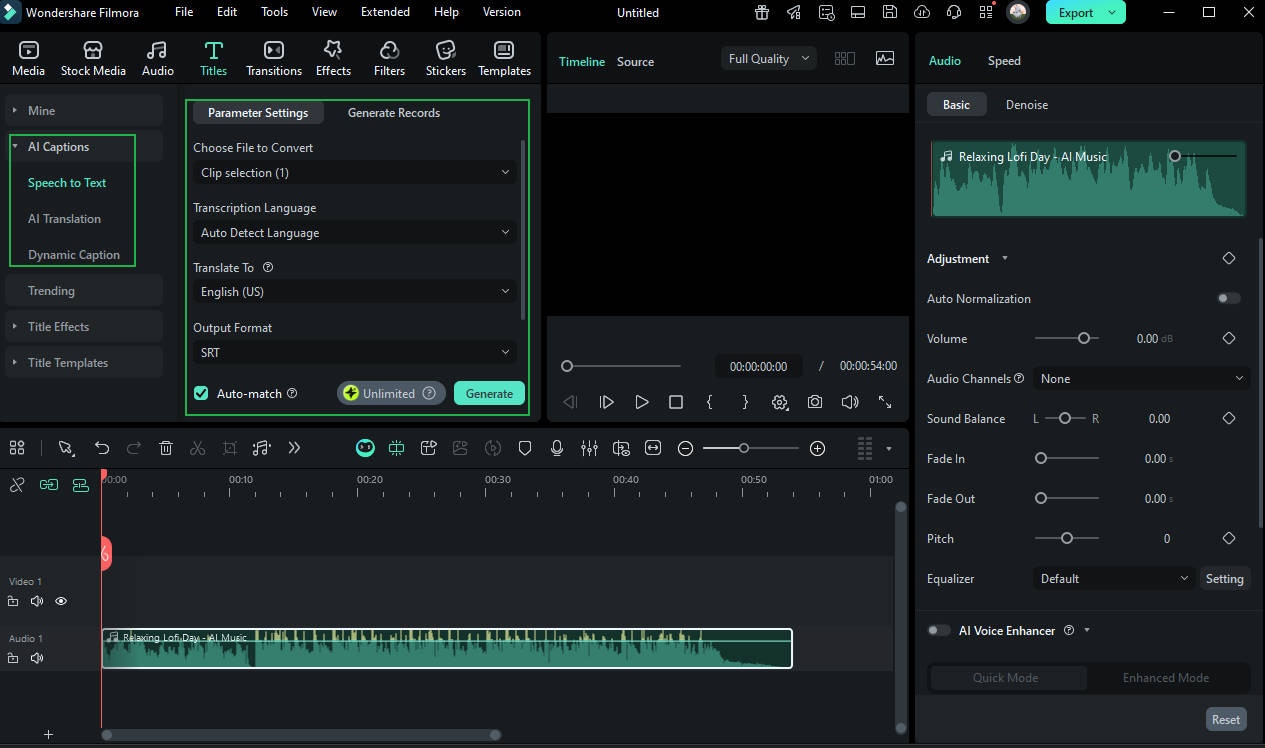Click the undo arrow in the timeline toolbar
Image resolution: width=1265 pixels, height=748 pixels.
(101, 448)
